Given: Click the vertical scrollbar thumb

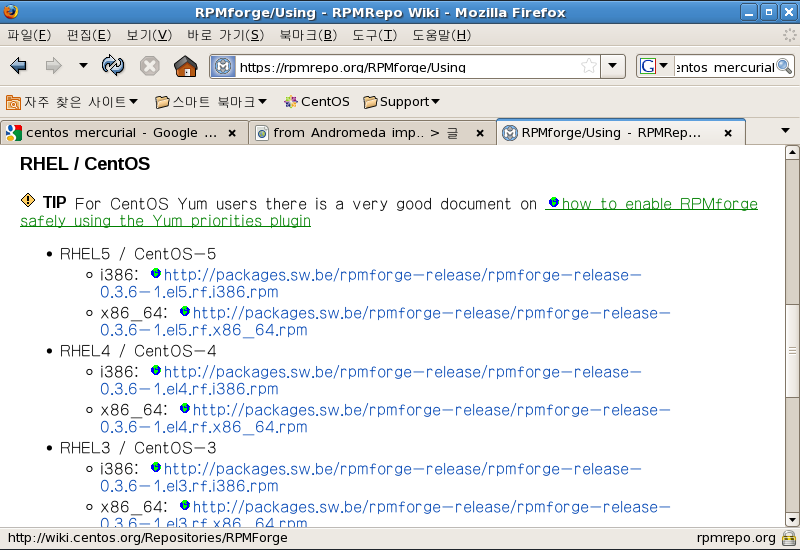Looking at the screenshot, I should pos(792,350).
